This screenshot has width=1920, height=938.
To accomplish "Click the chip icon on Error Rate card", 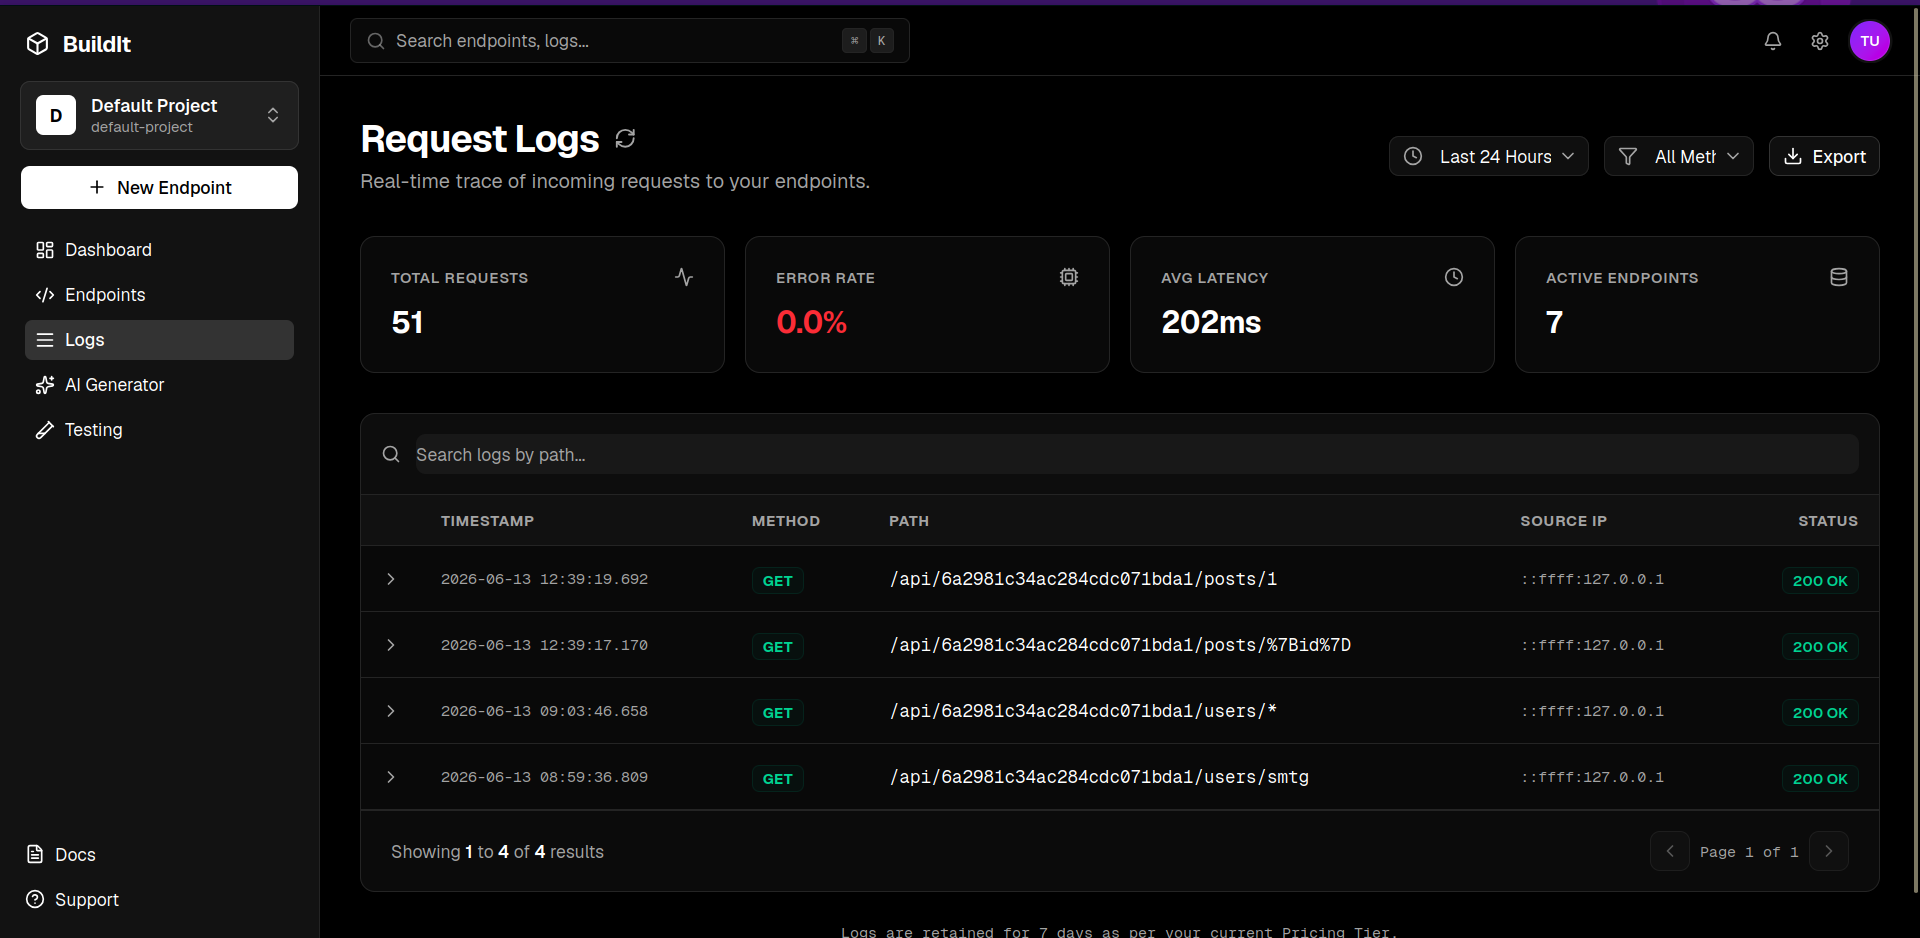I will pyautogui.click(x=1069, y=277).
